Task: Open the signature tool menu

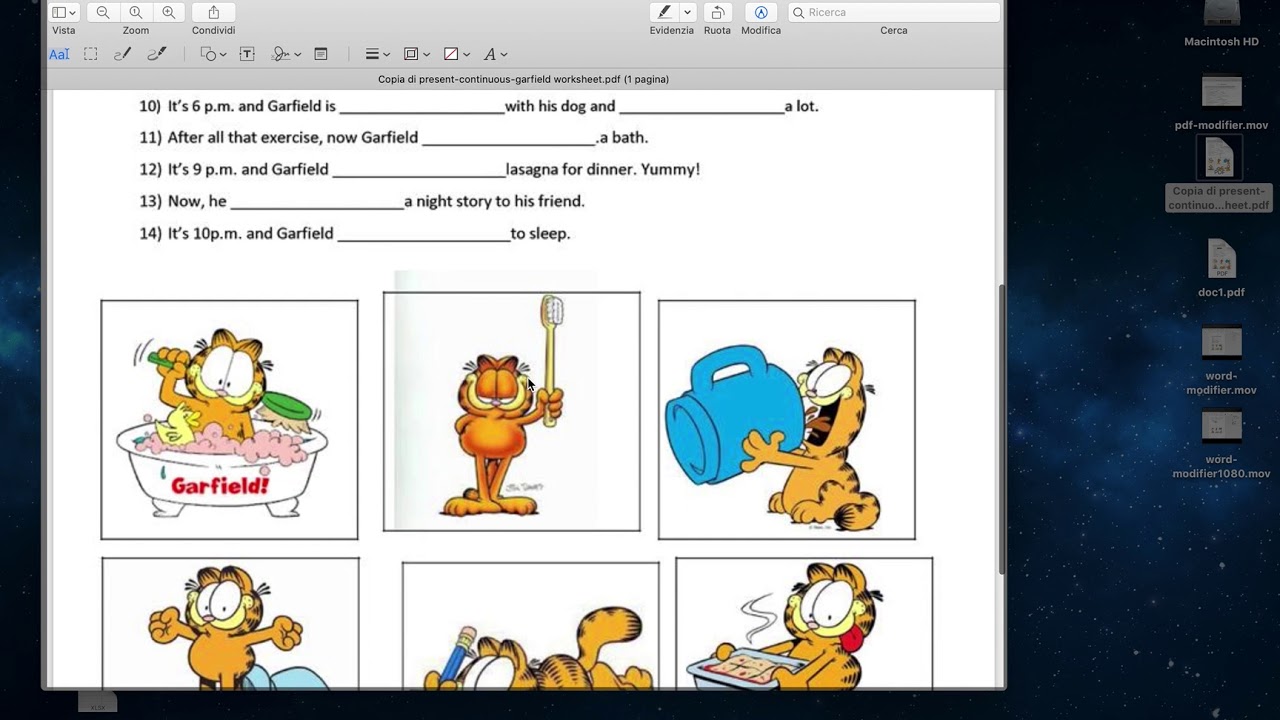Action: (x=286, y=54)
